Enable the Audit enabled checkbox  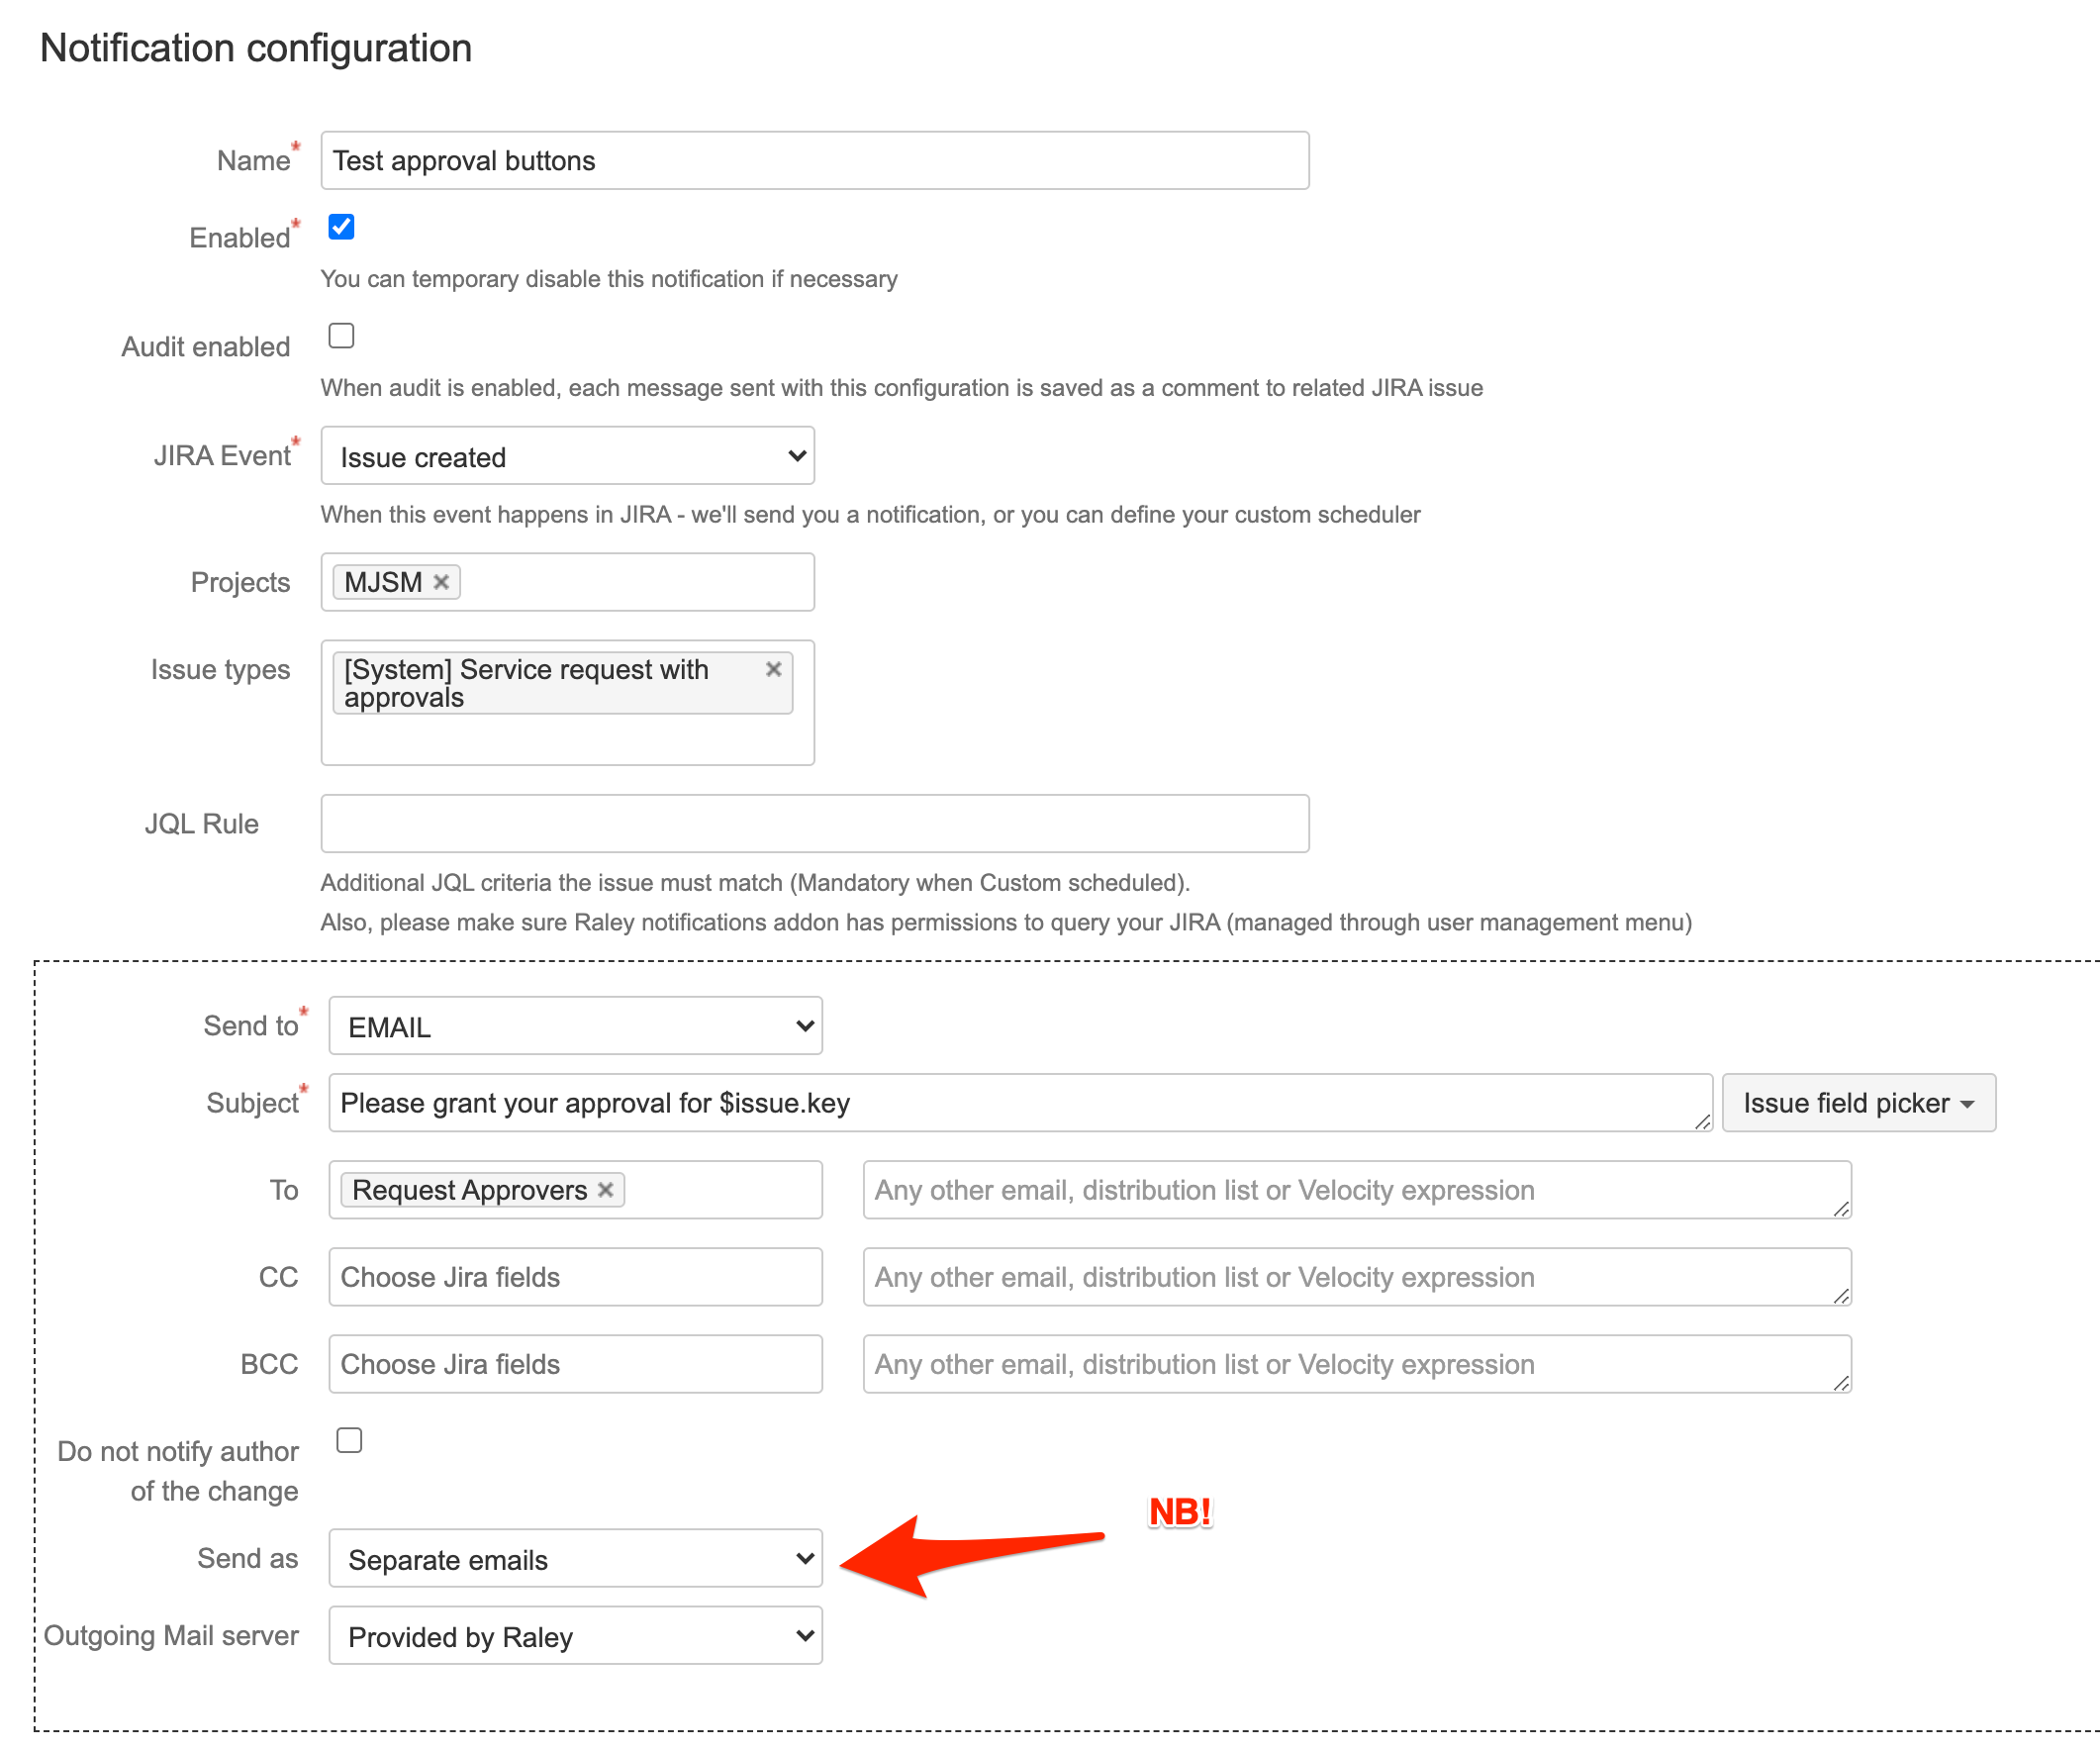tap(341, 336)
